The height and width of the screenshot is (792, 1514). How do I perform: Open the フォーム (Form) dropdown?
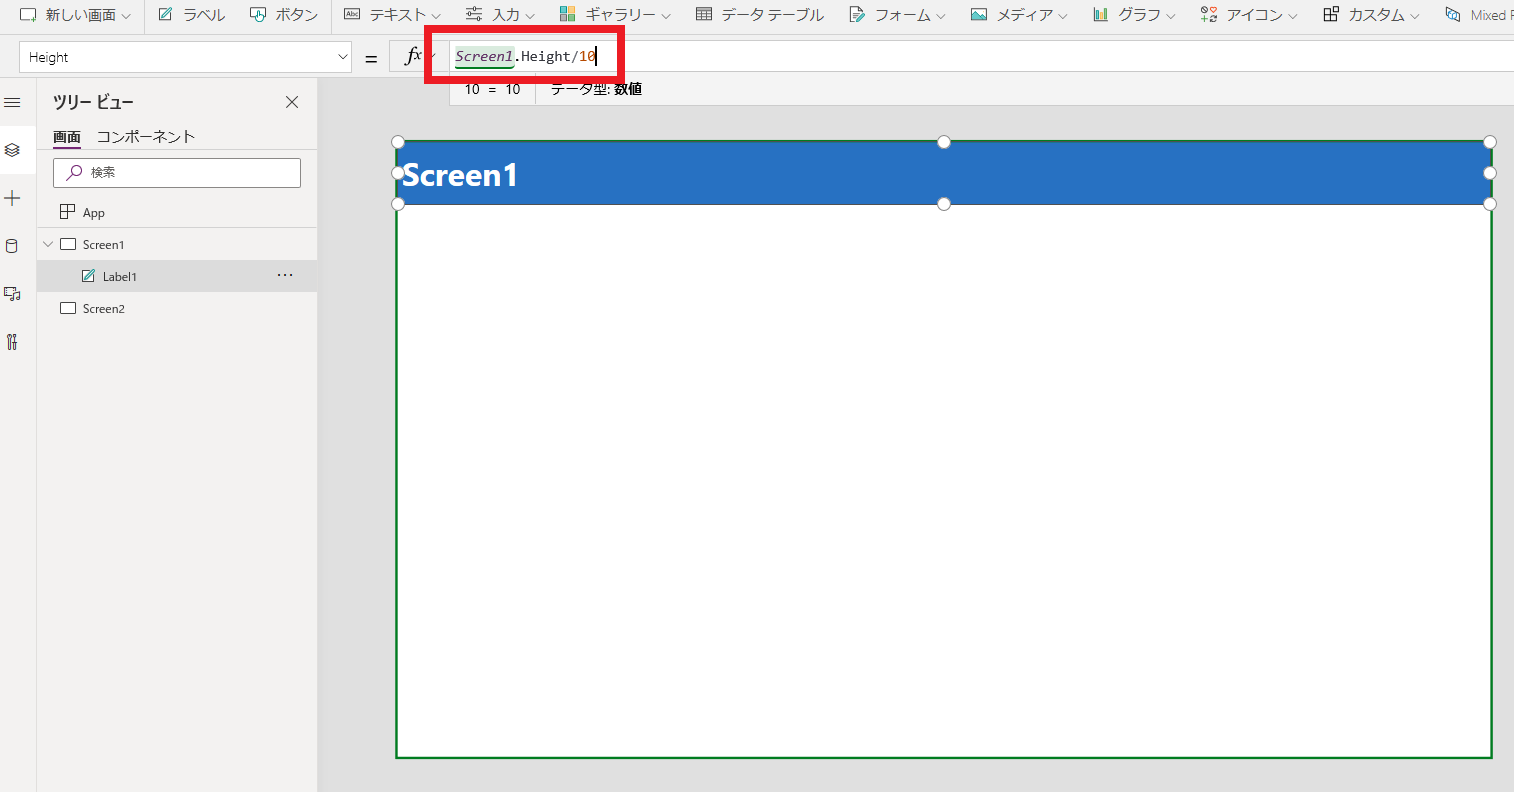[x=897, y=15]
